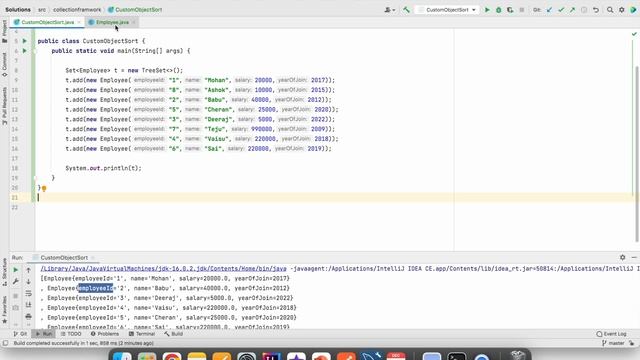Start debugging with the bug icon
640x360 pixels.
click(x=498, y=9)
